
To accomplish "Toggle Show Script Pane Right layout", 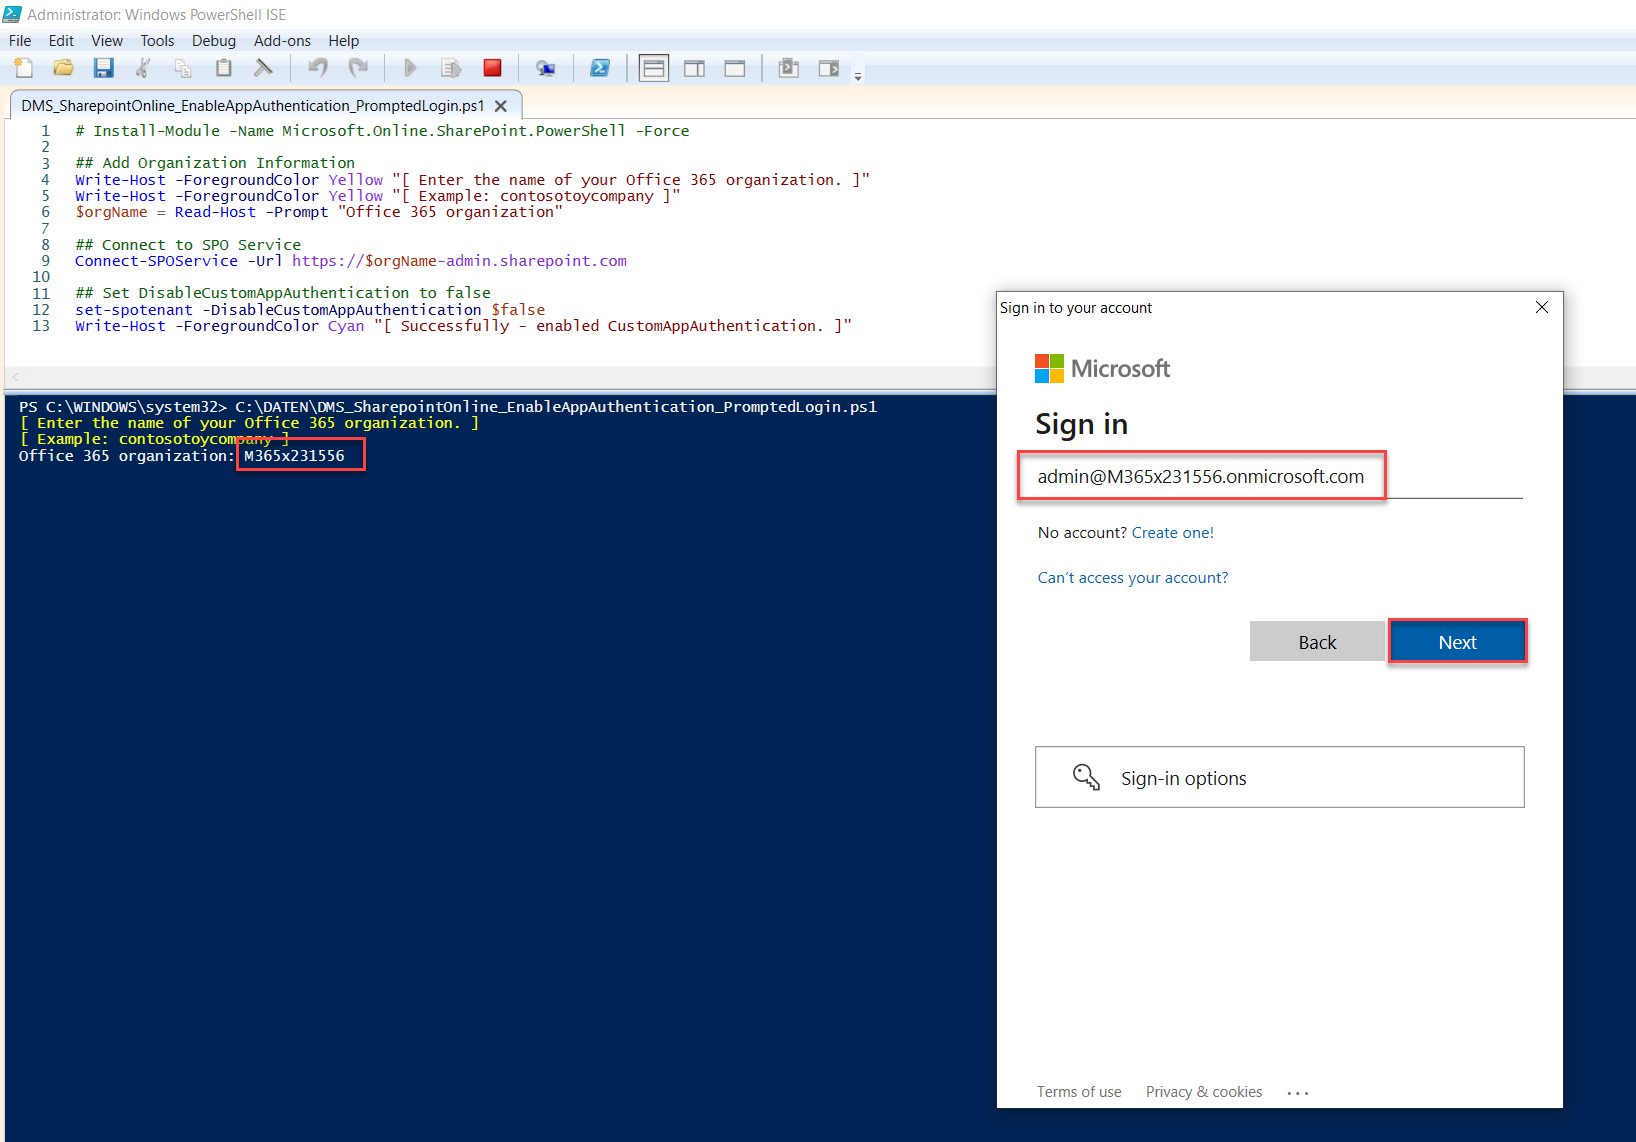I will pyautogui.click(x=694, y=68).
